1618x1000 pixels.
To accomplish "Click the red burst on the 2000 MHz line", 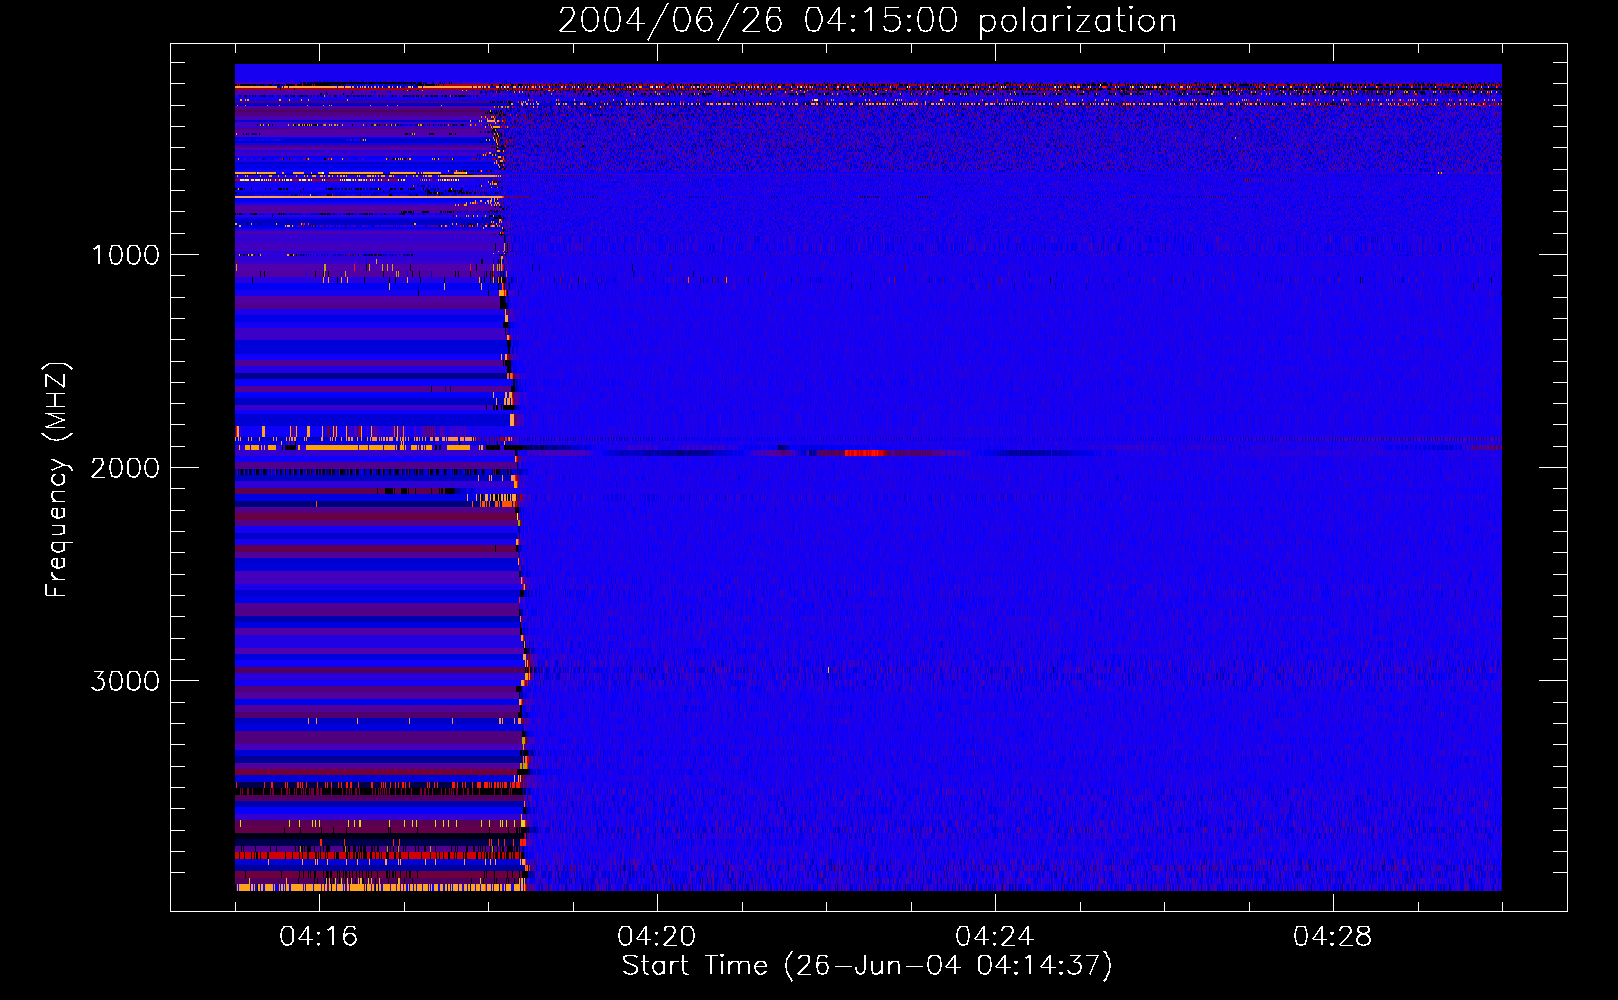I will tap(865, 452).
